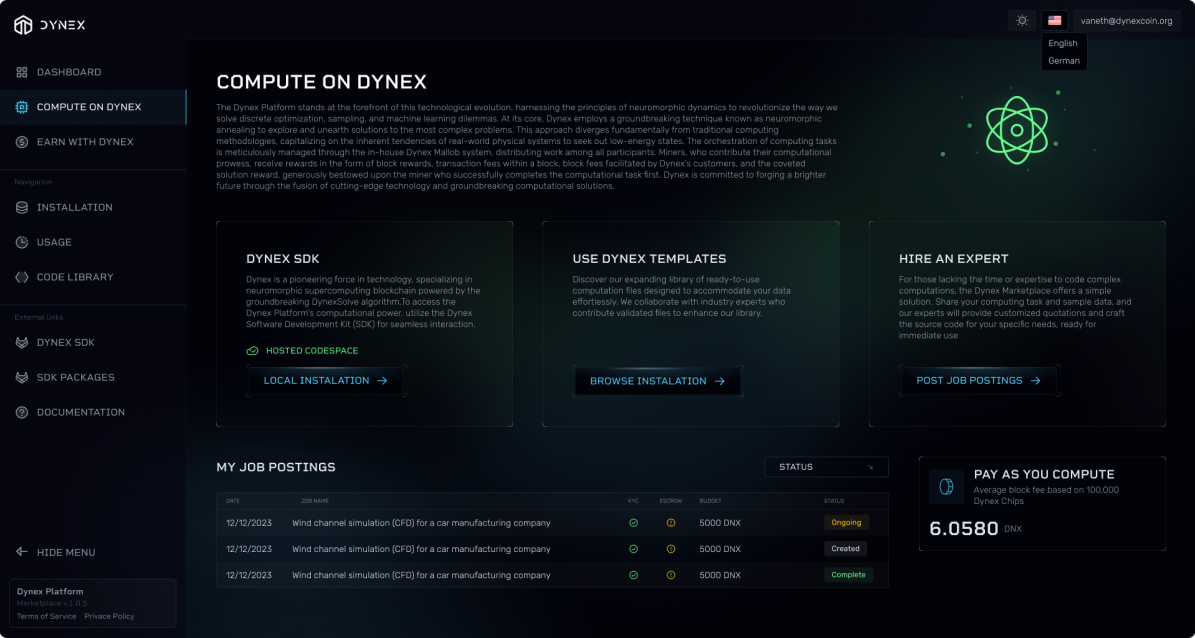This screenshot has height=638, width=1195.
Task: Click escrow warning icon in Ongoing row
Action: click(x=671, y=523)
